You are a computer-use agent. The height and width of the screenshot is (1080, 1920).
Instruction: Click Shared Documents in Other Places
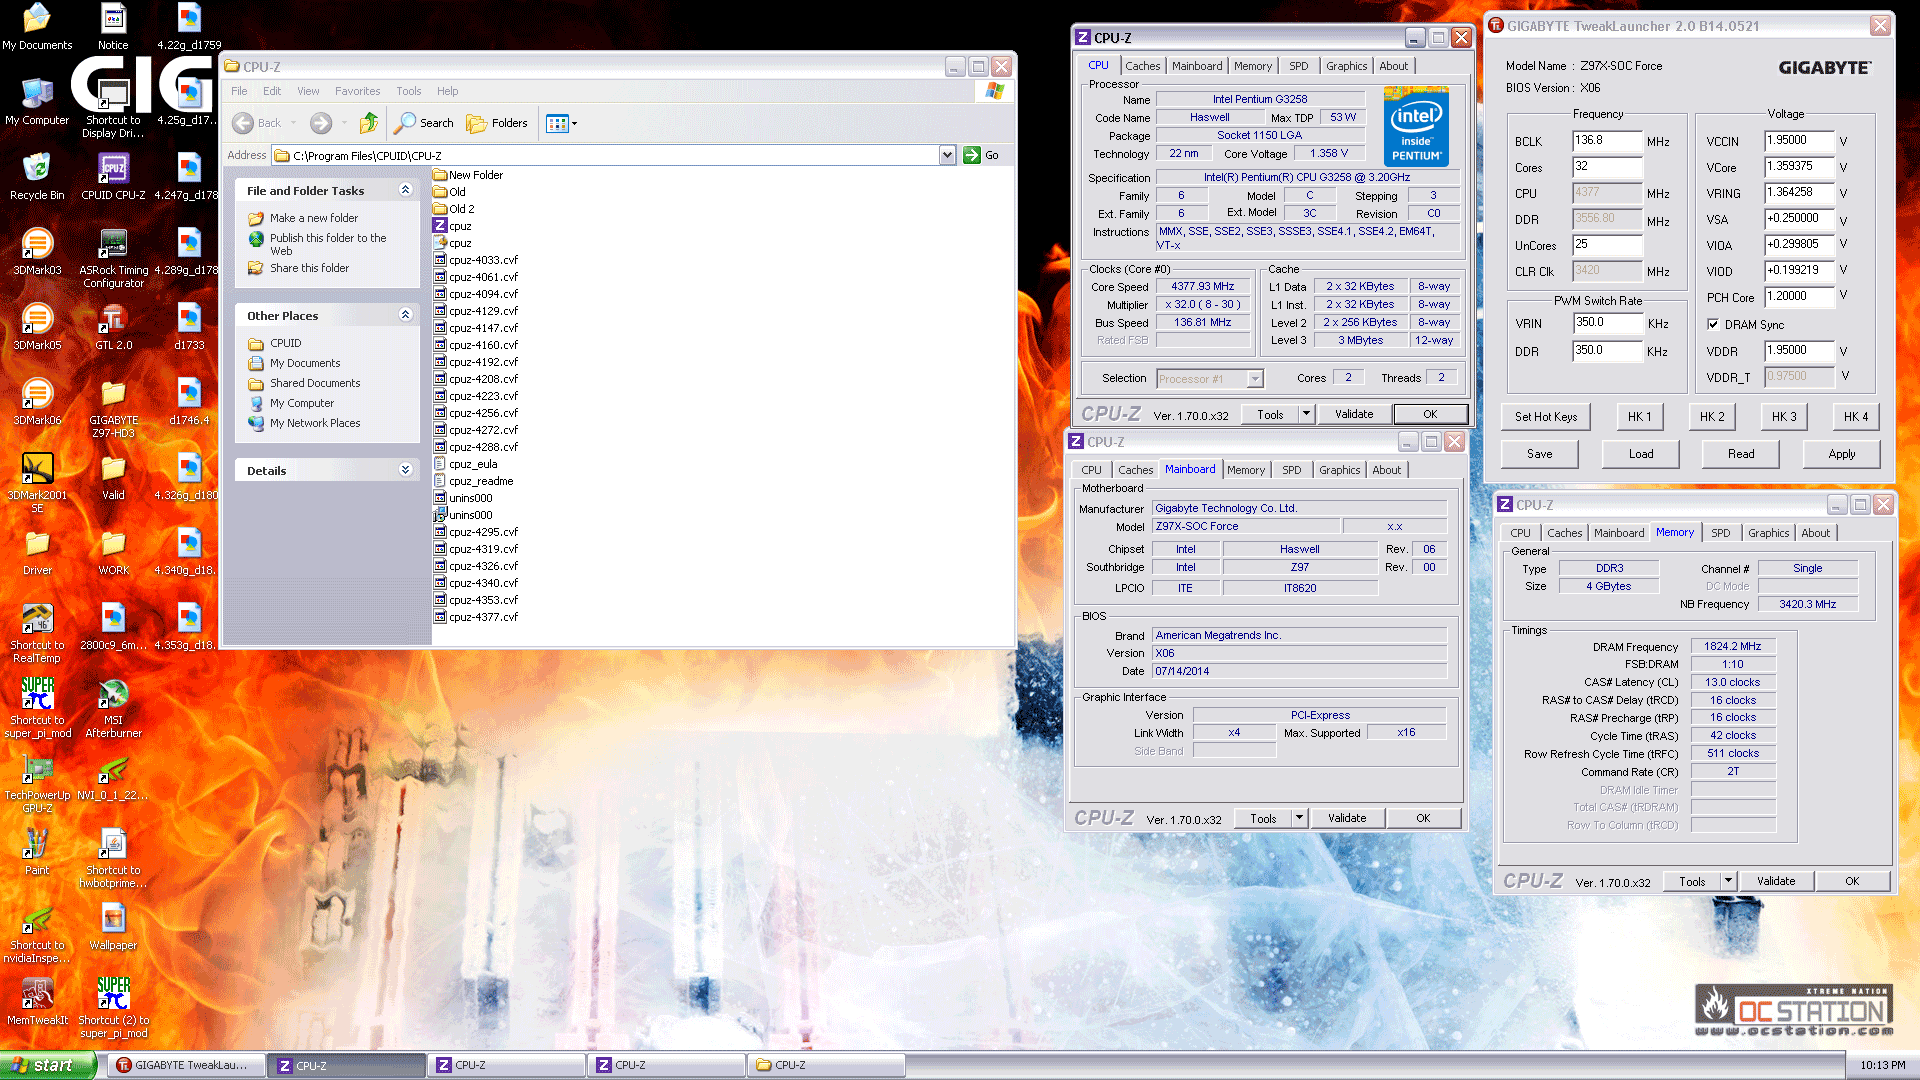tap(315, 383)
